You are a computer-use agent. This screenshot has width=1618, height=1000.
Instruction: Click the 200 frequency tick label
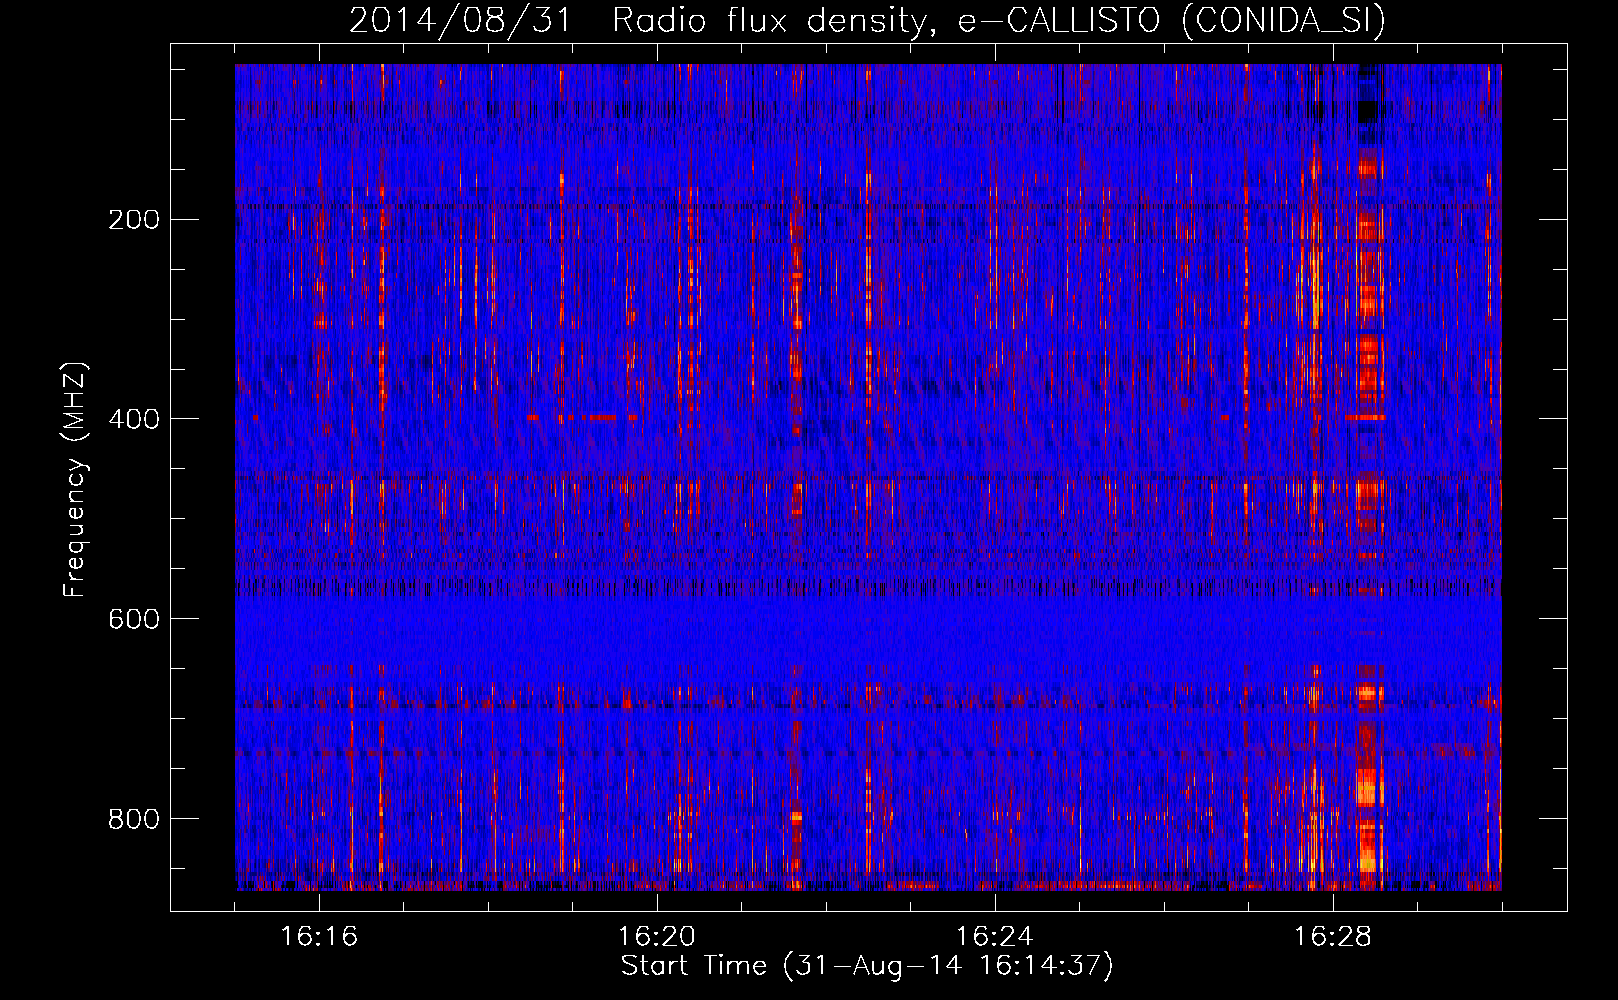click(134, 220)
